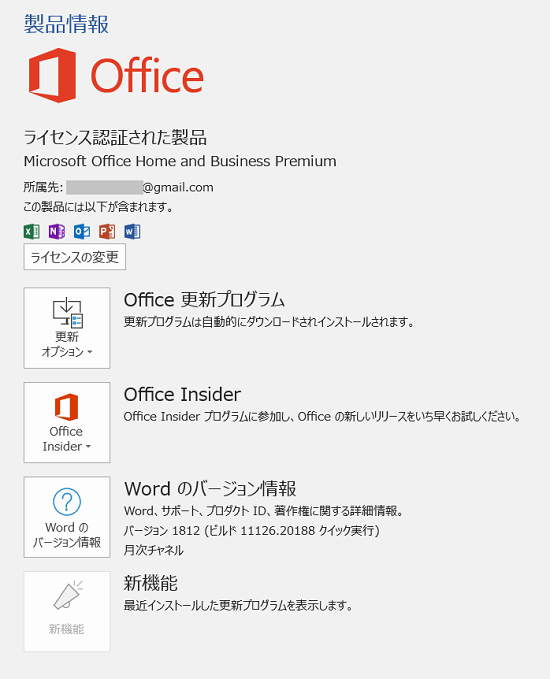Click Microsoft Office Home and Business Premium text
Viewport: 550px width, 679px height.
[180, 161]
